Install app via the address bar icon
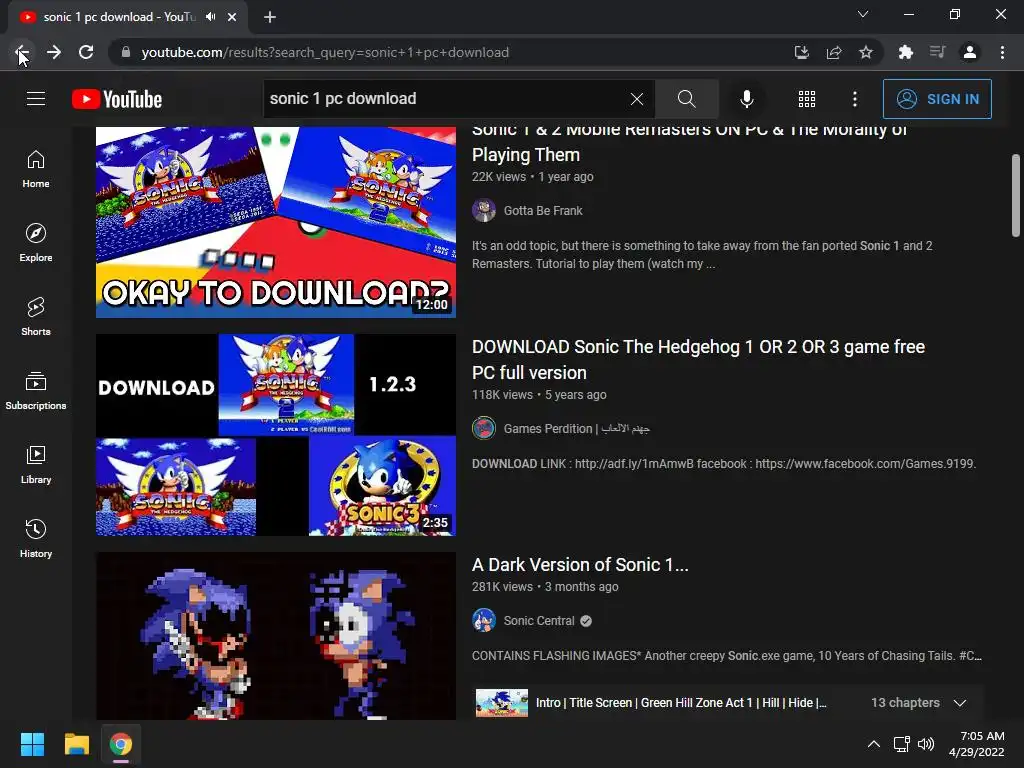The height and width of the screenshot is (768, 1024). [x=801, y=52]
